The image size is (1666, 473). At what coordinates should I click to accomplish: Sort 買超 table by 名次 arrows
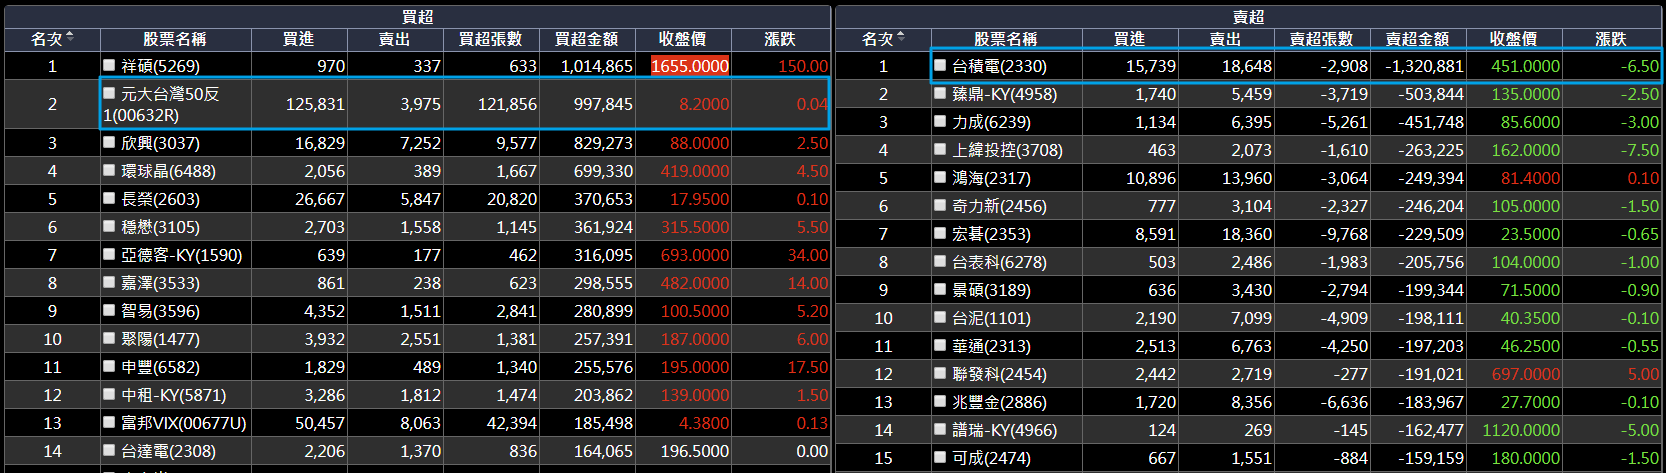coord(70,38)
